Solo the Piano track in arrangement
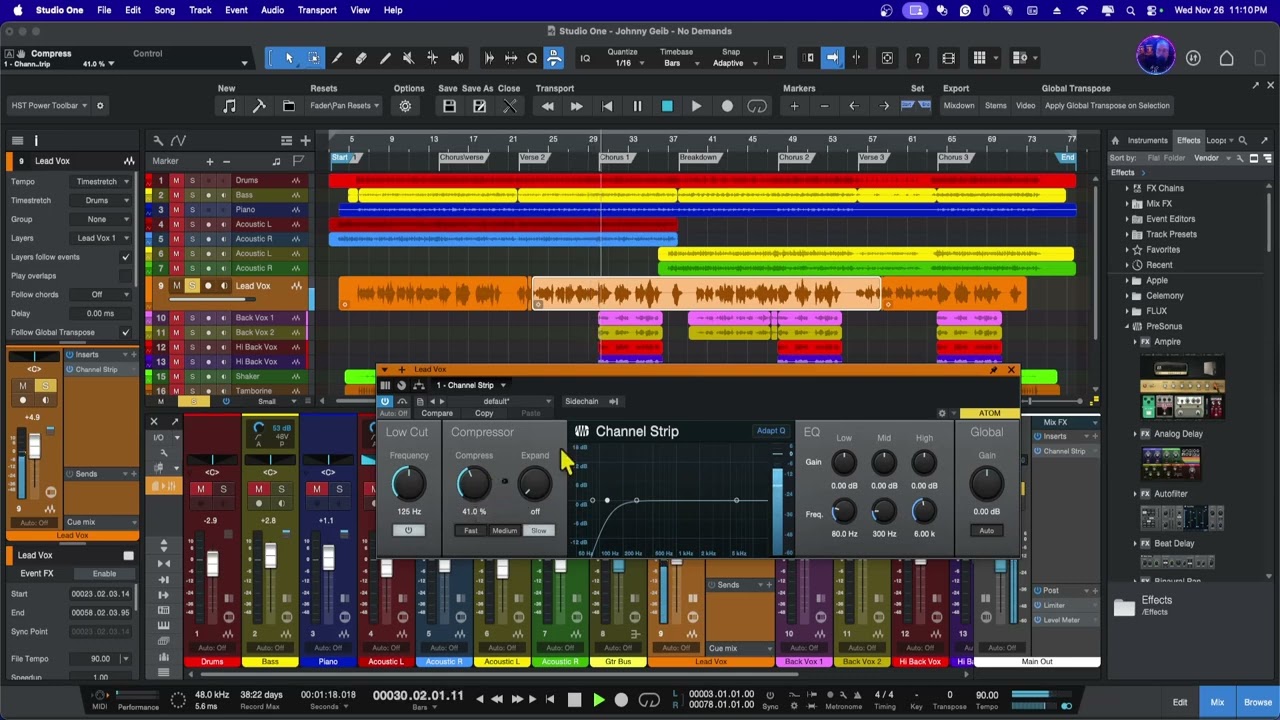The image size is (1280, 720). (x=192, y=210)
